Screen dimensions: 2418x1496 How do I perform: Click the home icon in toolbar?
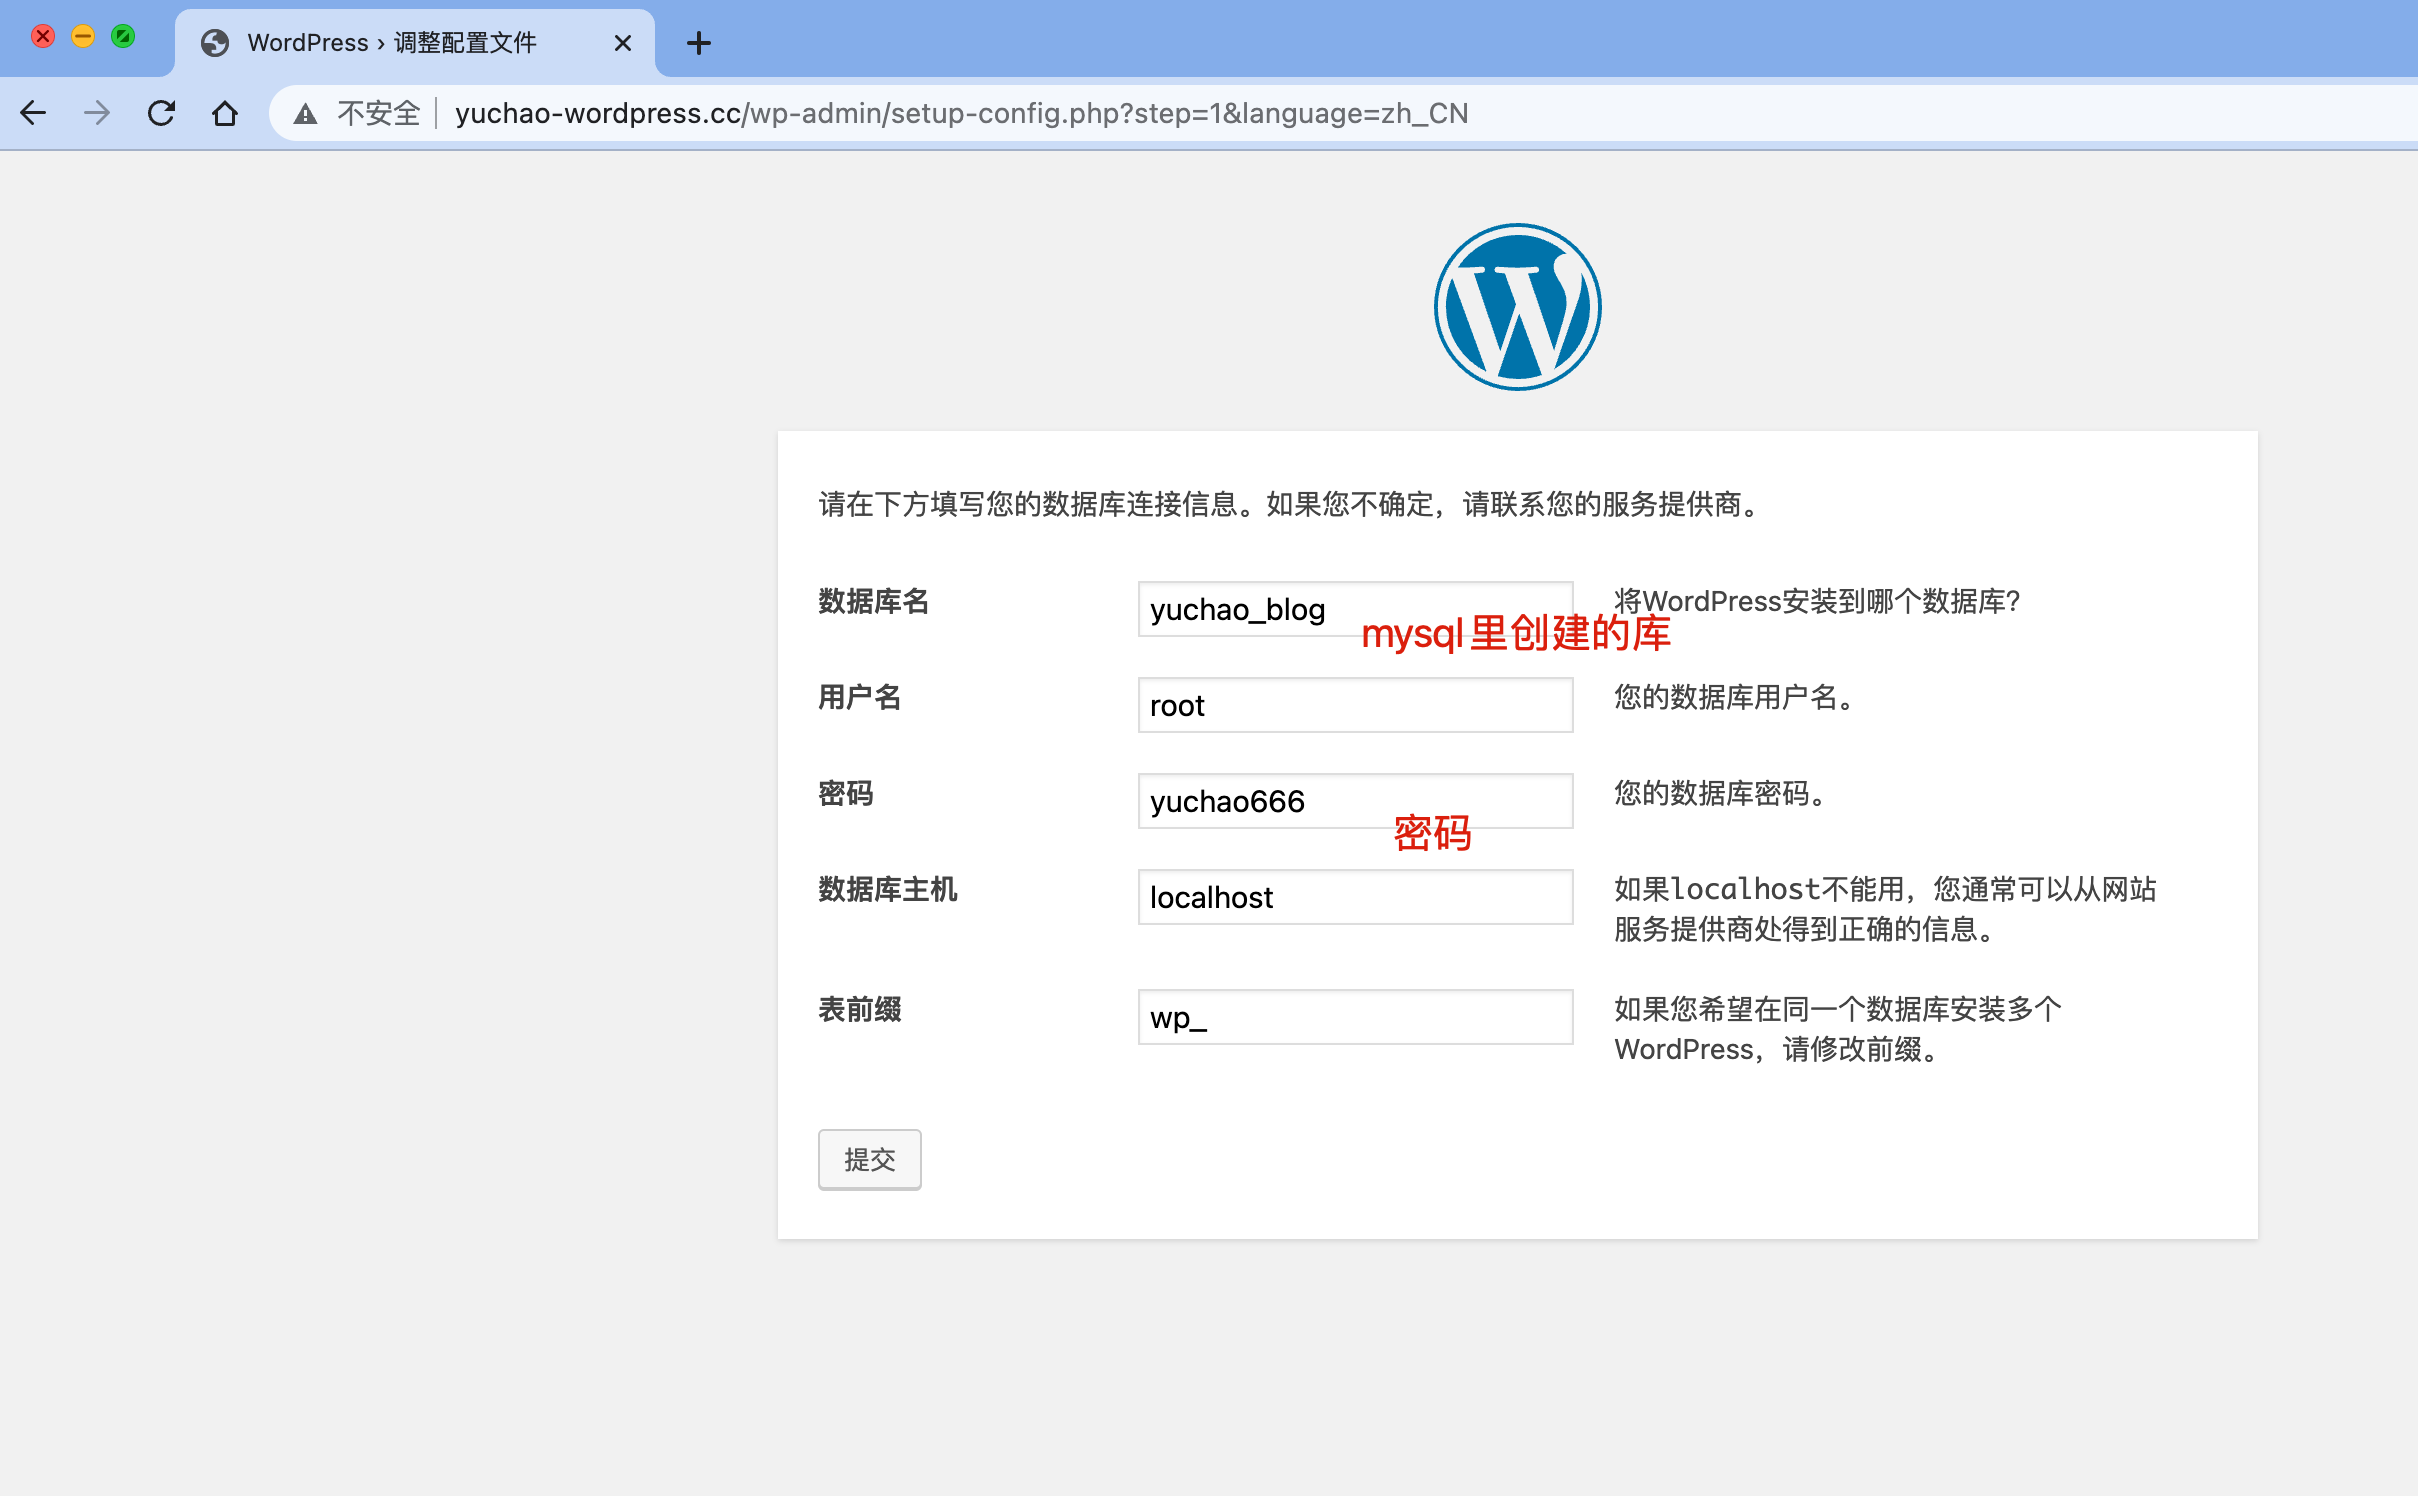[x=225, y=113]
